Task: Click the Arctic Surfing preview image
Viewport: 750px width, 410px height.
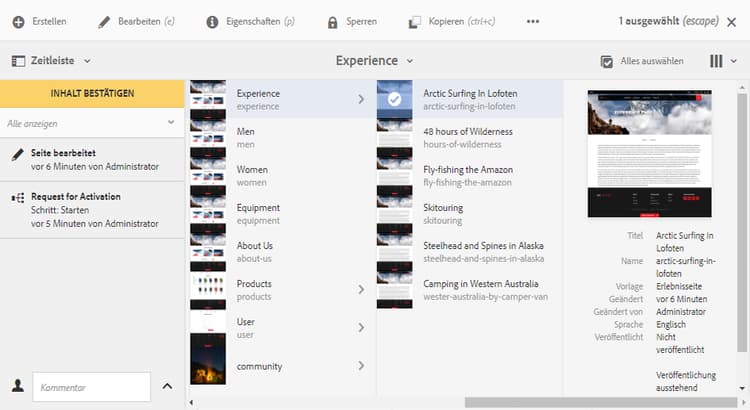Action: click(x=650, y=154)
